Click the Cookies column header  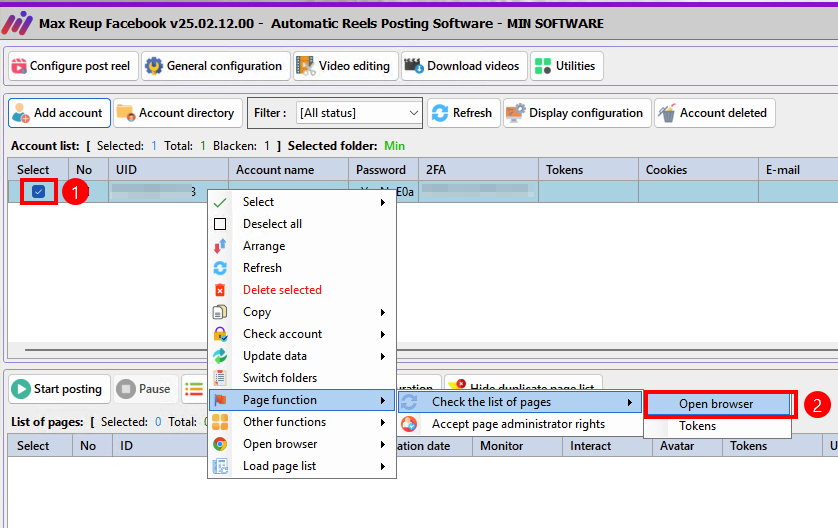[699, 170]
